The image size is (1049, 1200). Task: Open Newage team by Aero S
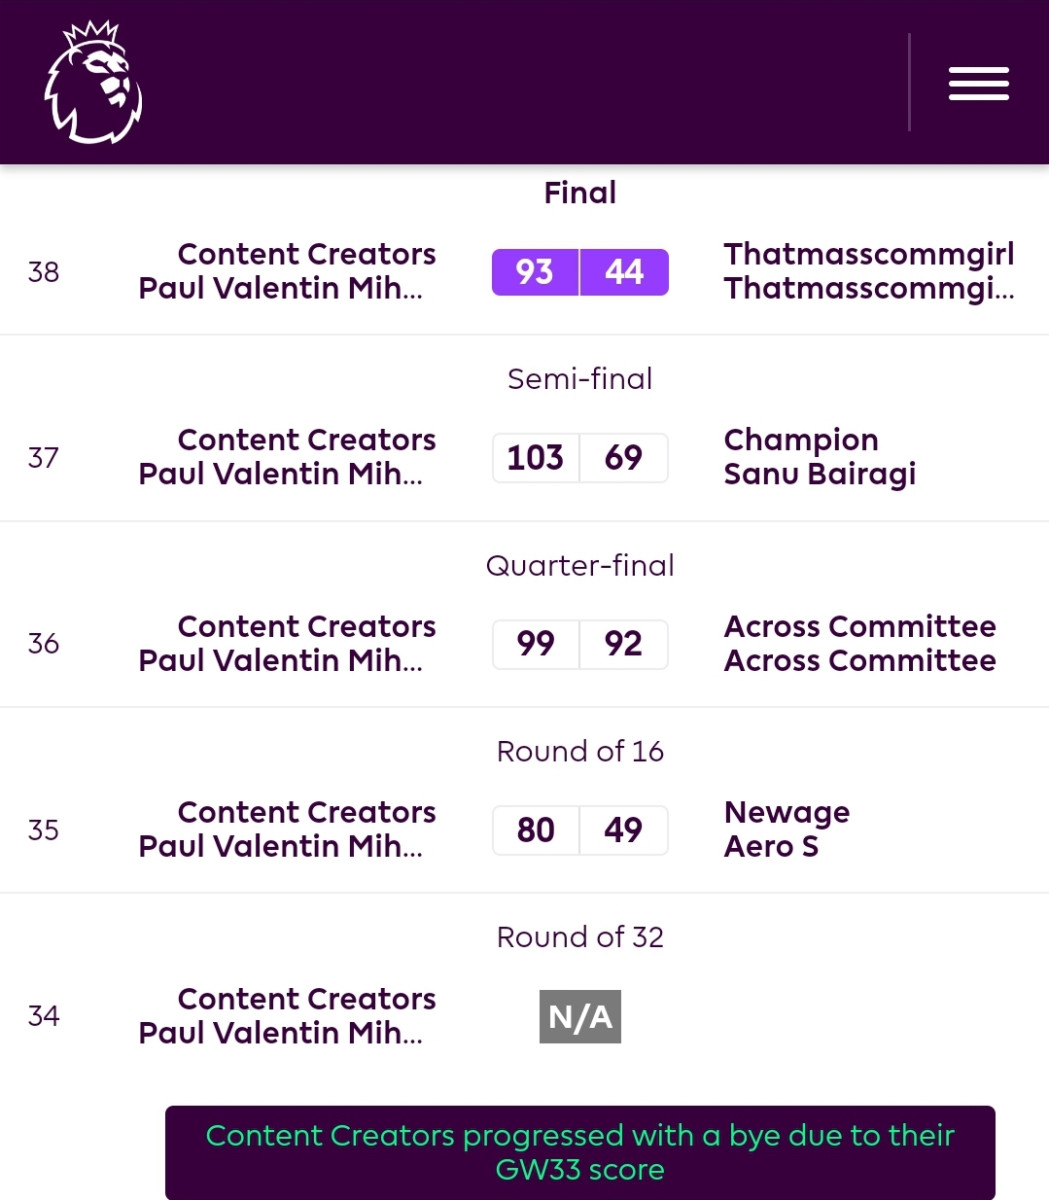[x=787, y=829]
